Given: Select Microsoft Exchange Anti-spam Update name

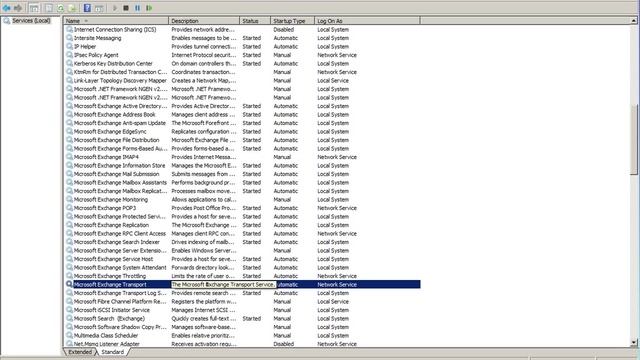Looking at the screenshot, I should pos(120,123).
